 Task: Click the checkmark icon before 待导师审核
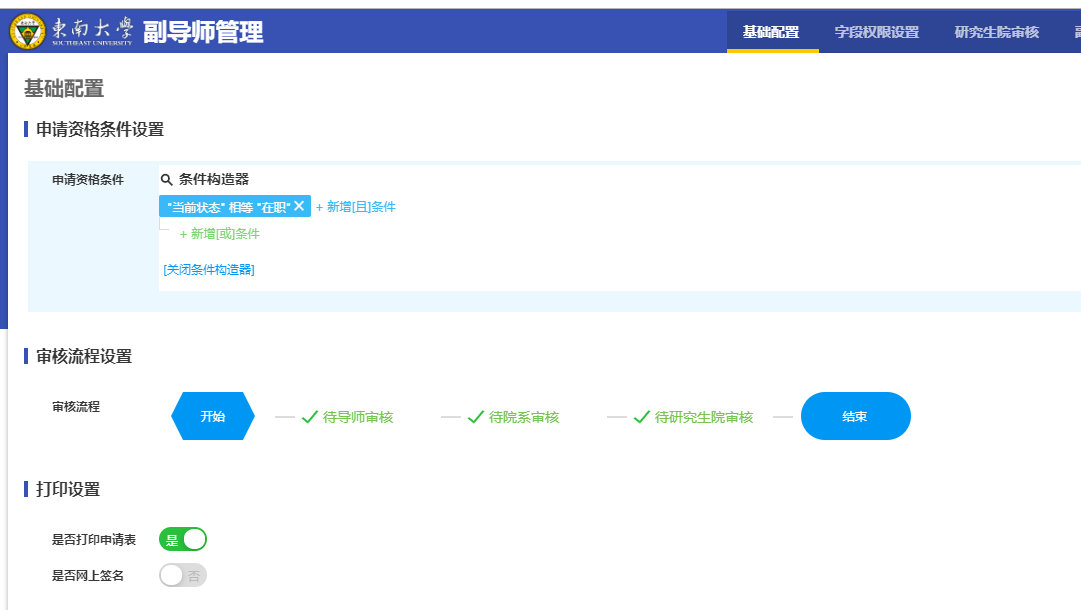[310, 417]
